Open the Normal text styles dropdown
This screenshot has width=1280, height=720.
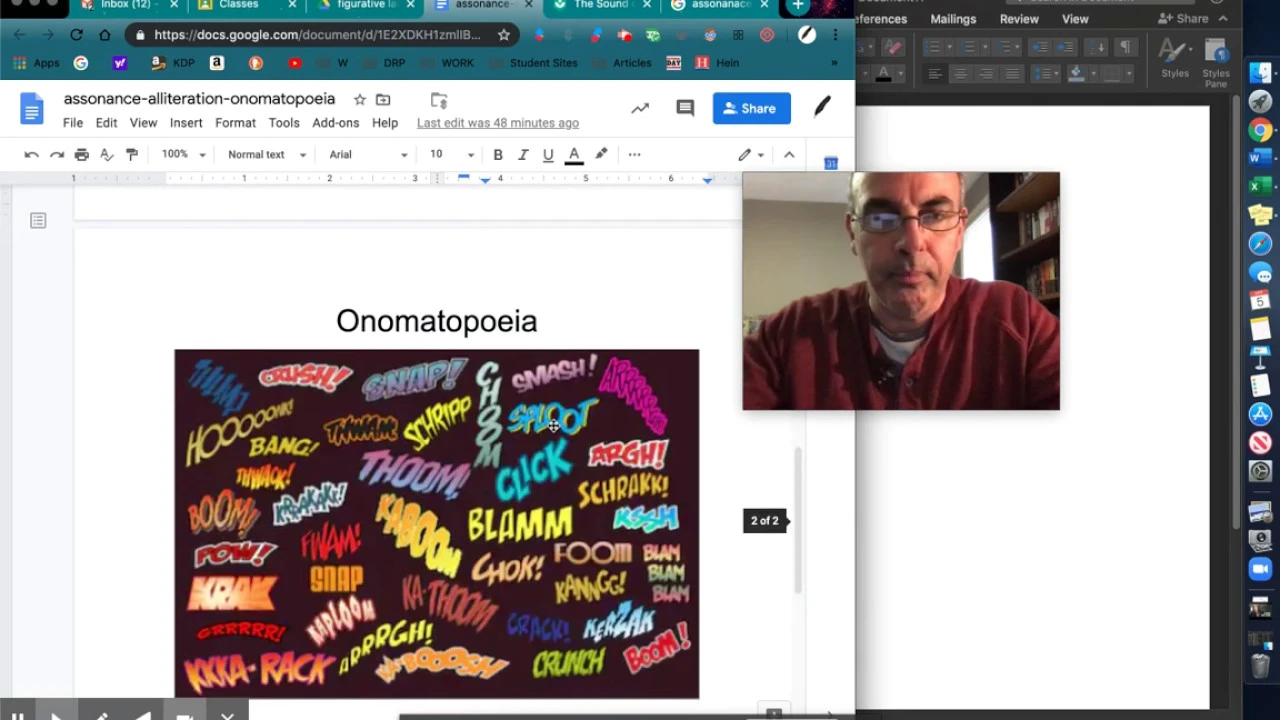[266, 154]
